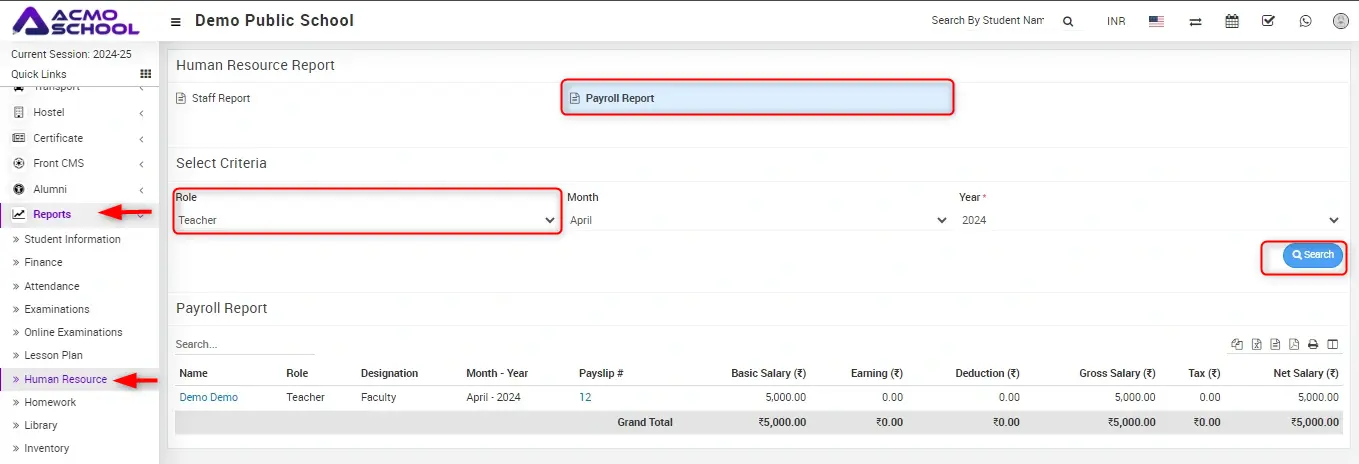
Task: Open the Year dropdown showing 2024
Action: 1149,220
